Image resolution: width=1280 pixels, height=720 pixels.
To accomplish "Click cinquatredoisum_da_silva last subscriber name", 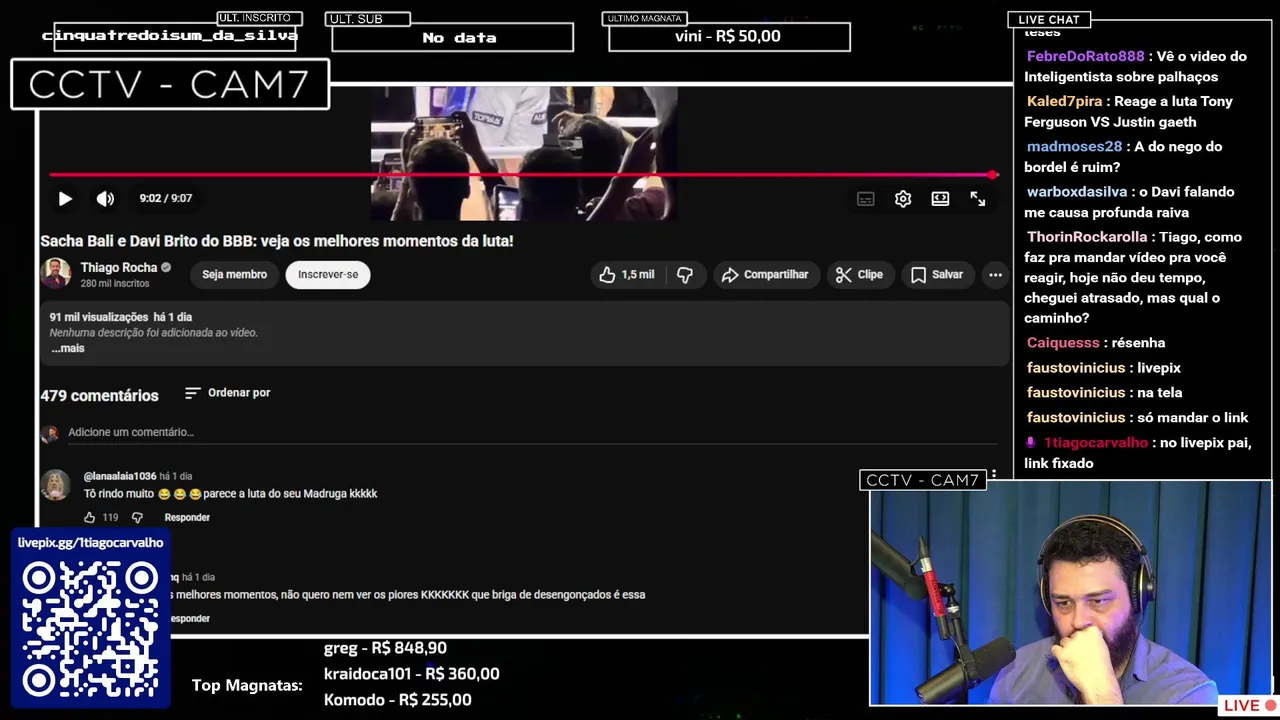I will [170, 36].
